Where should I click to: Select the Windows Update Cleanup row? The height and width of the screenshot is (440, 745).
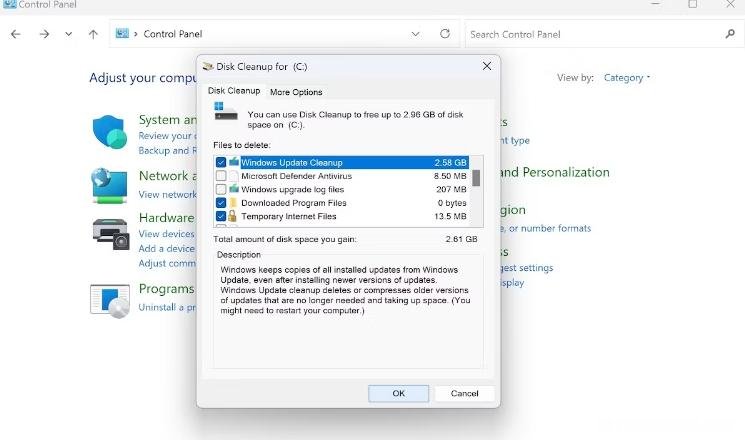click(342, 162)
